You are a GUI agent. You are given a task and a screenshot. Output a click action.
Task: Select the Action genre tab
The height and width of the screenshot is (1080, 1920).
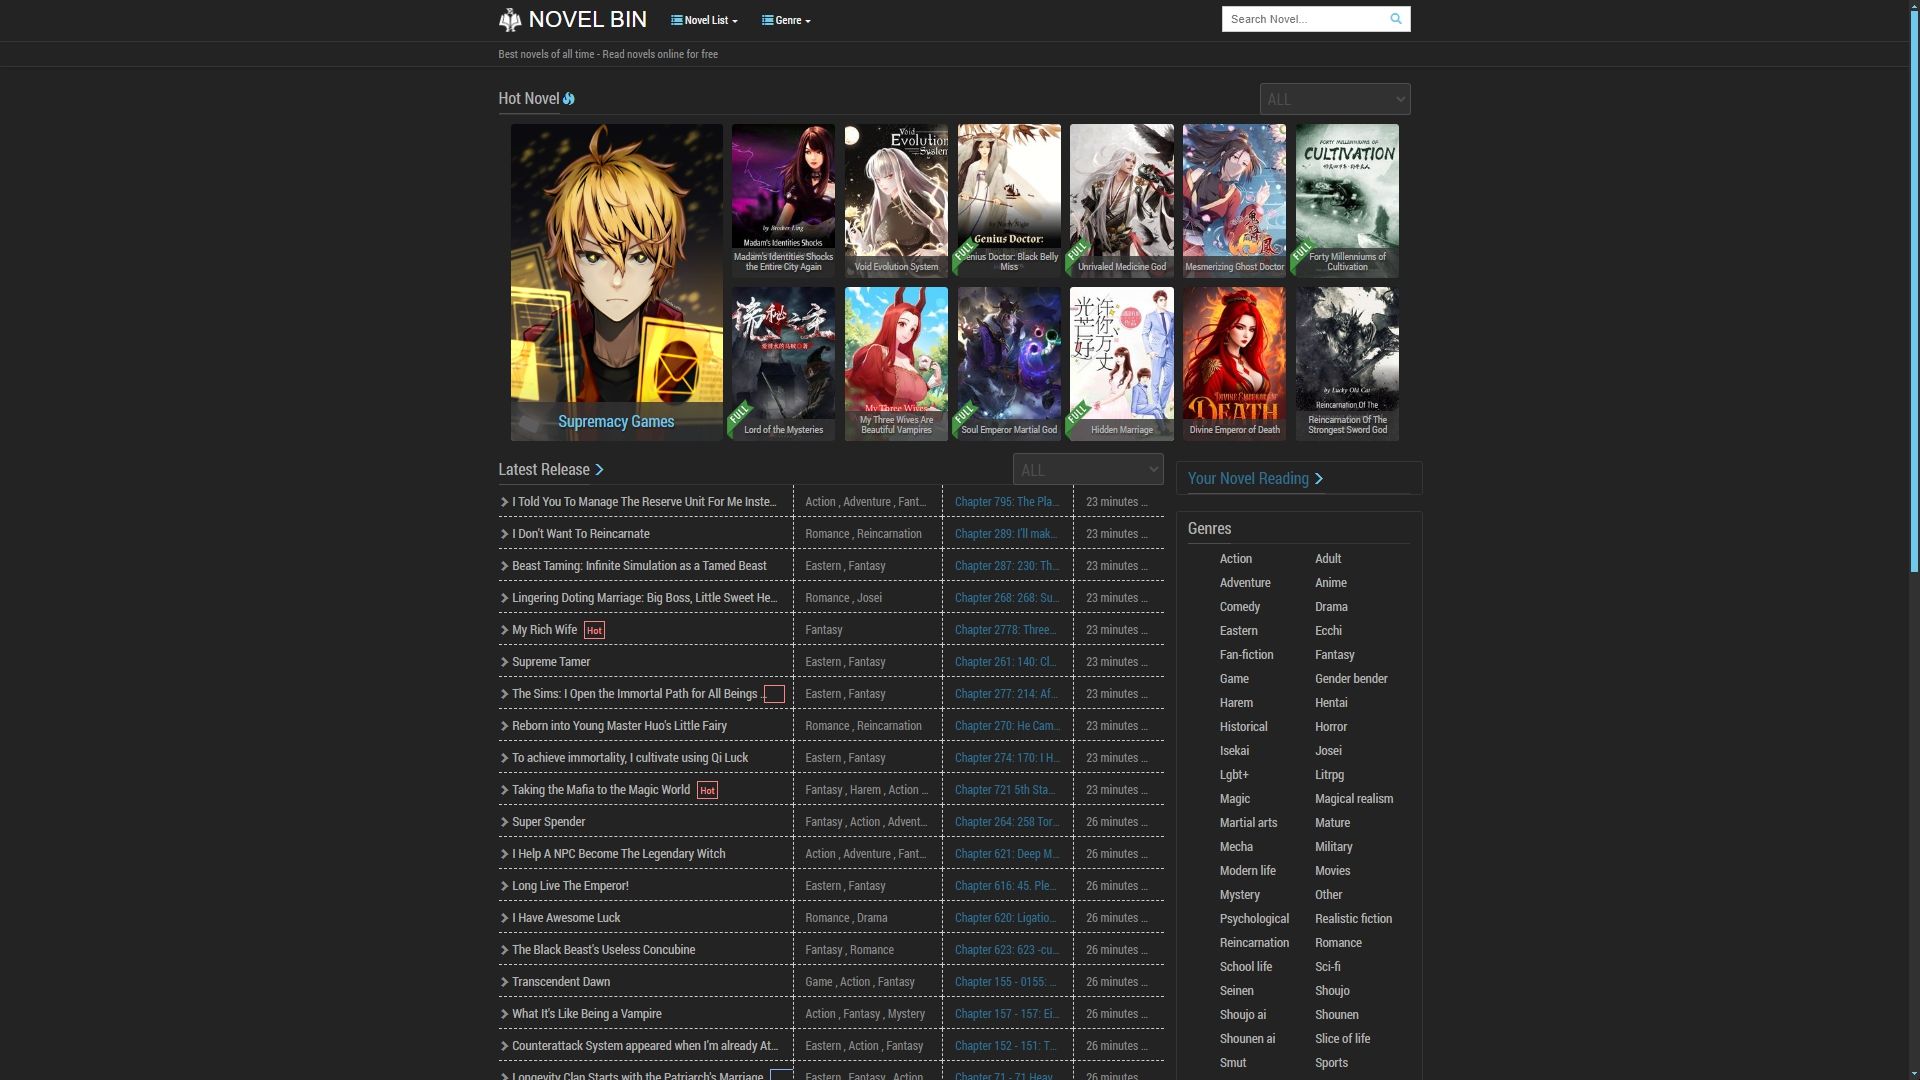point(1236,559)
